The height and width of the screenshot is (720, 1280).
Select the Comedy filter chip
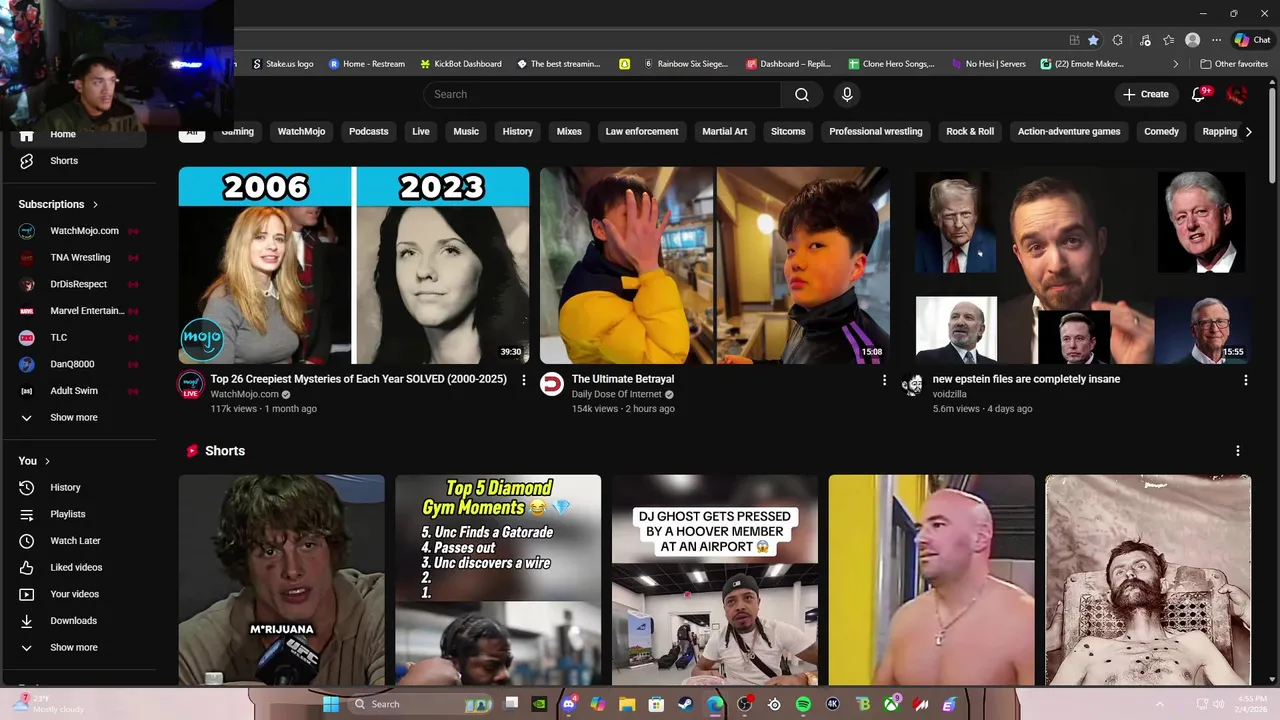point(1161,131)
